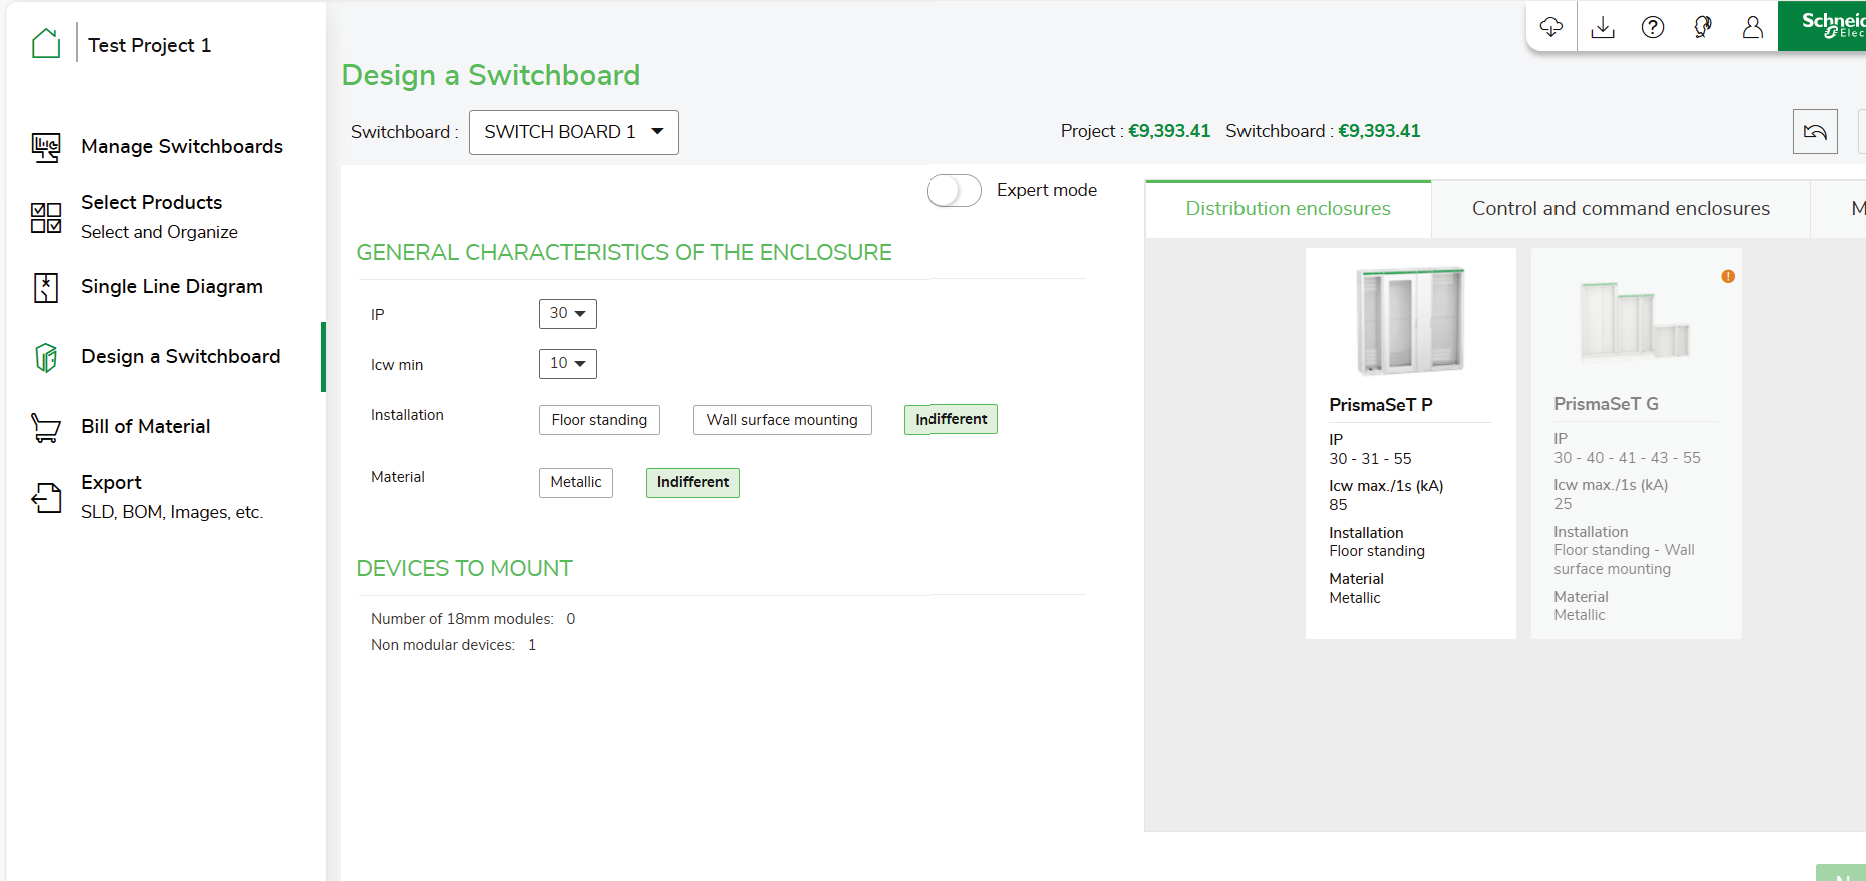Screen dimensions: 1866x881
Task: Open the user profile icon
Action: click(1753, 27)
